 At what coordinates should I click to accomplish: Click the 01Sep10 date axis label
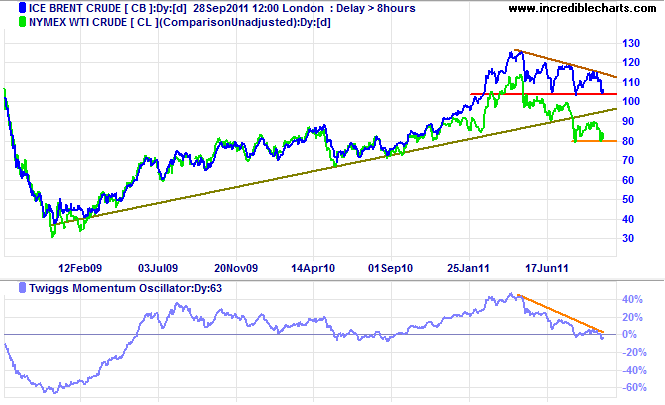click(391, 268)
